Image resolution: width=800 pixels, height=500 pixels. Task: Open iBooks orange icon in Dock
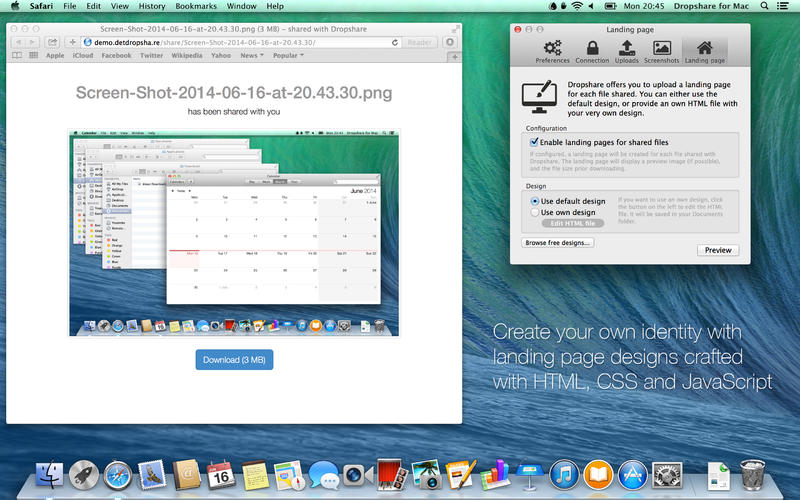(598, 475)
